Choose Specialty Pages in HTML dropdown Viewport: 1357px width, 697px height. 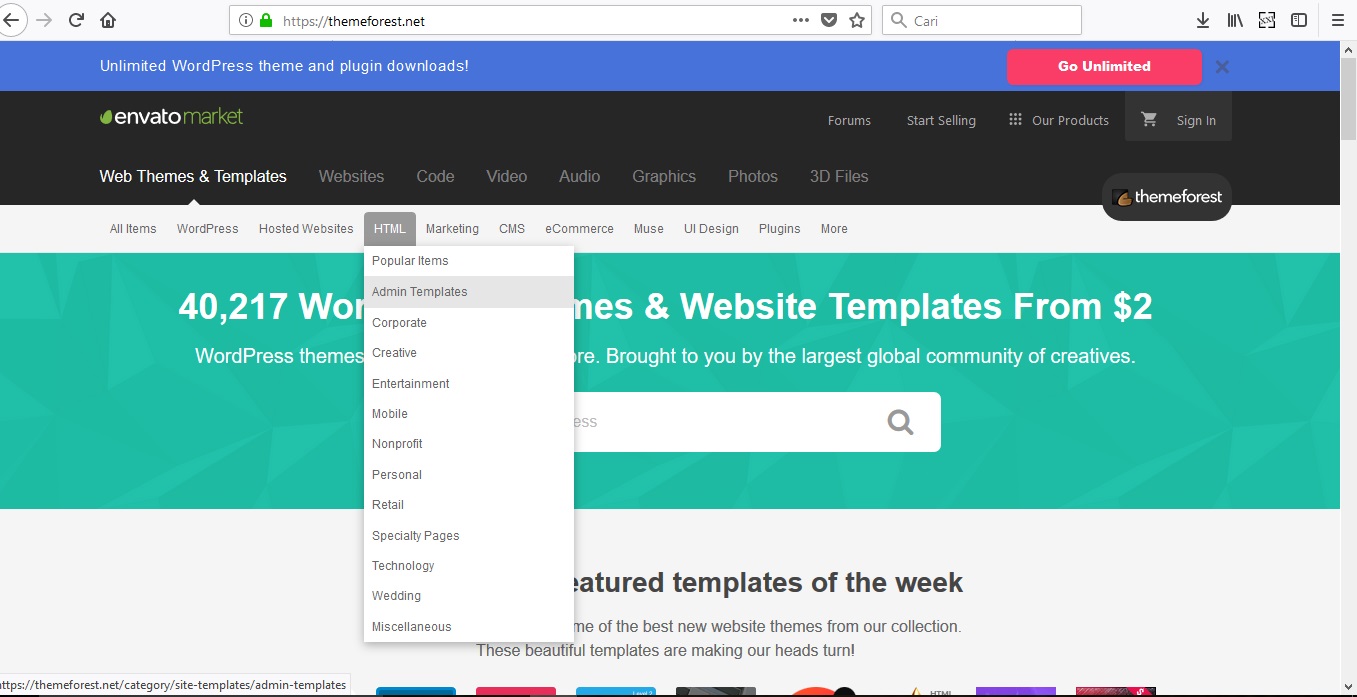tap(469, 536)
